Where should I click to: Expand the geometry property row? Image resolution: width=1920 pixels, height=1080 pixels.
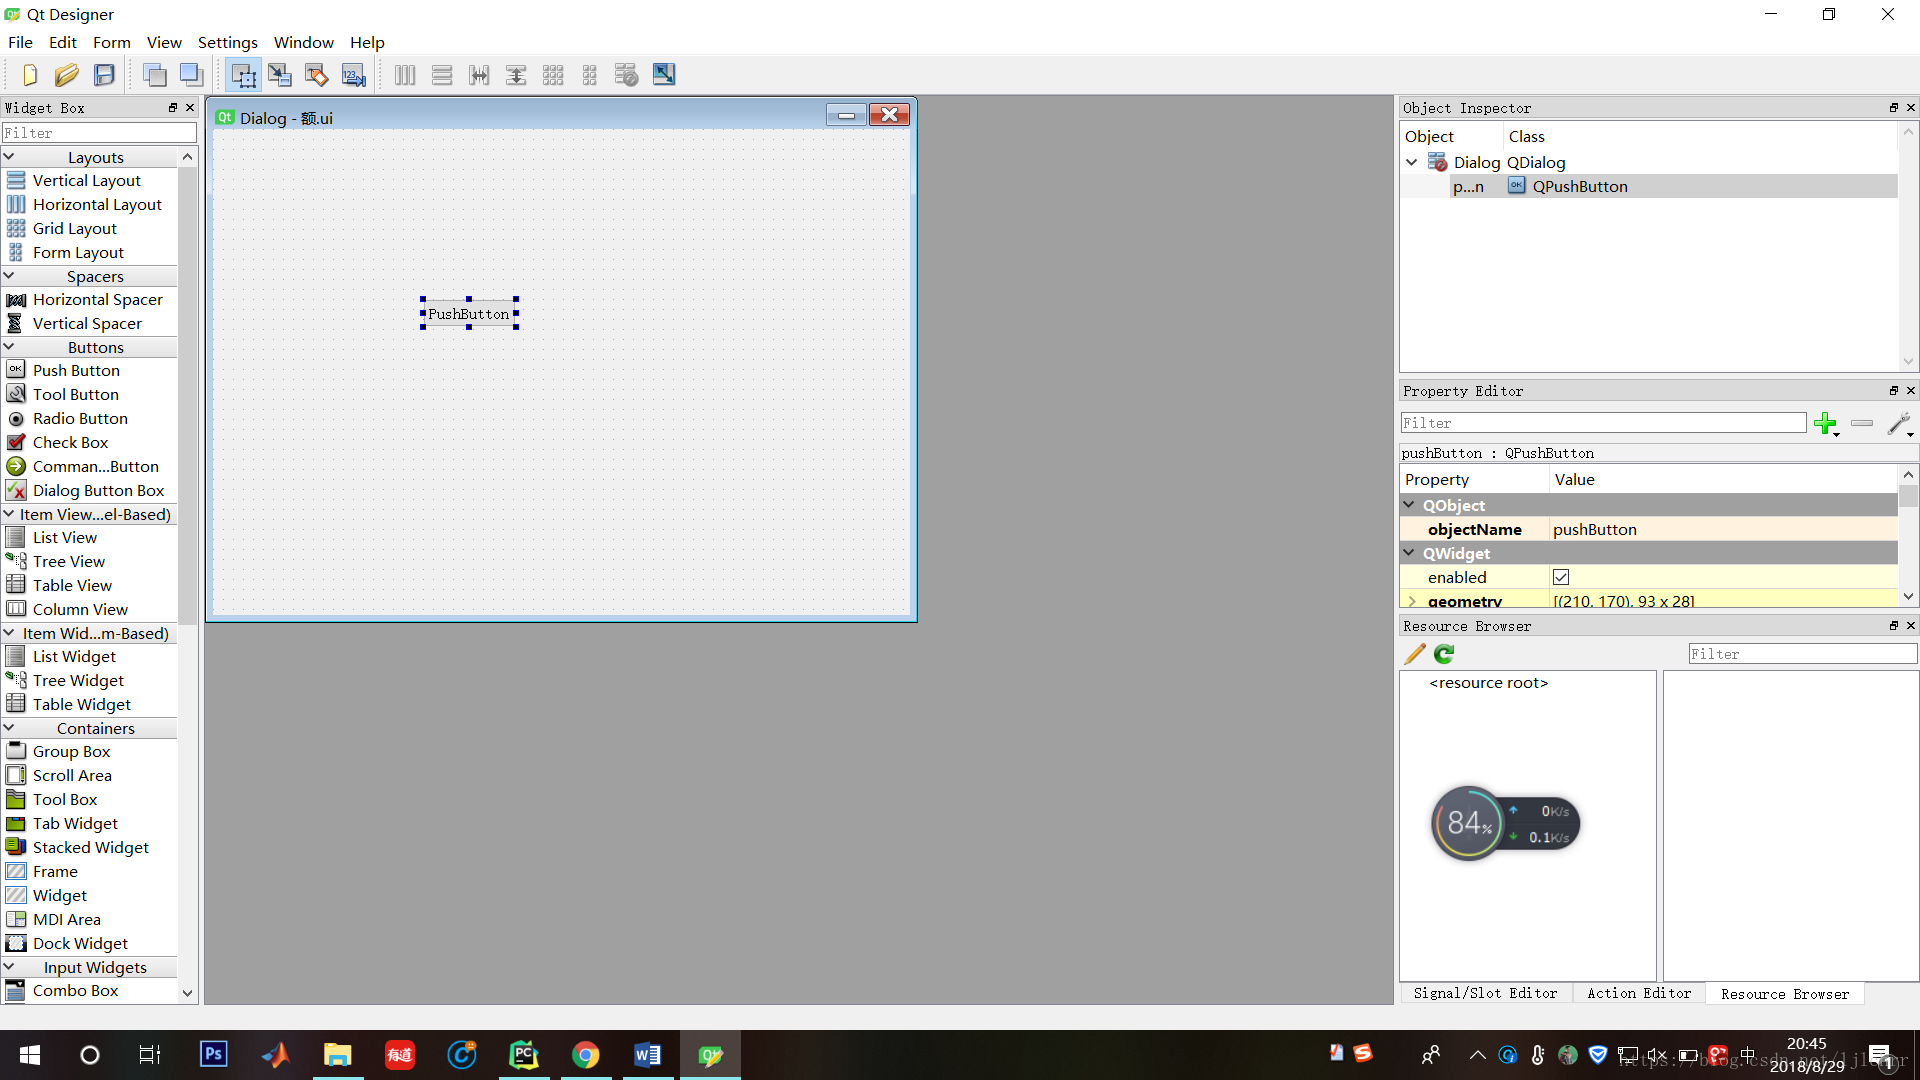[x=1412, y=601]
